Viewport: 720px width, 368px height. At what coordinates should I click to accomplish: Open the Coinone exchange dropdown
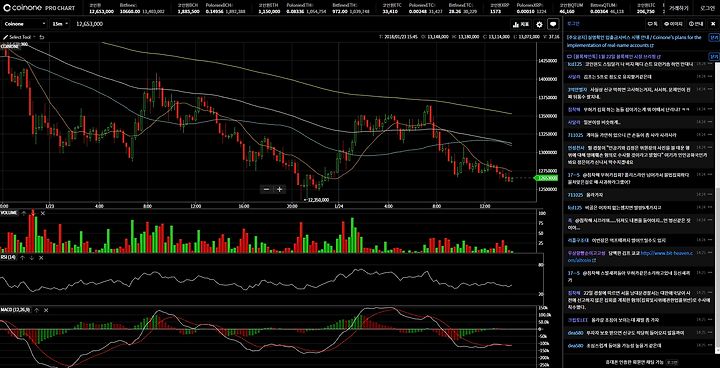[25, 24]
